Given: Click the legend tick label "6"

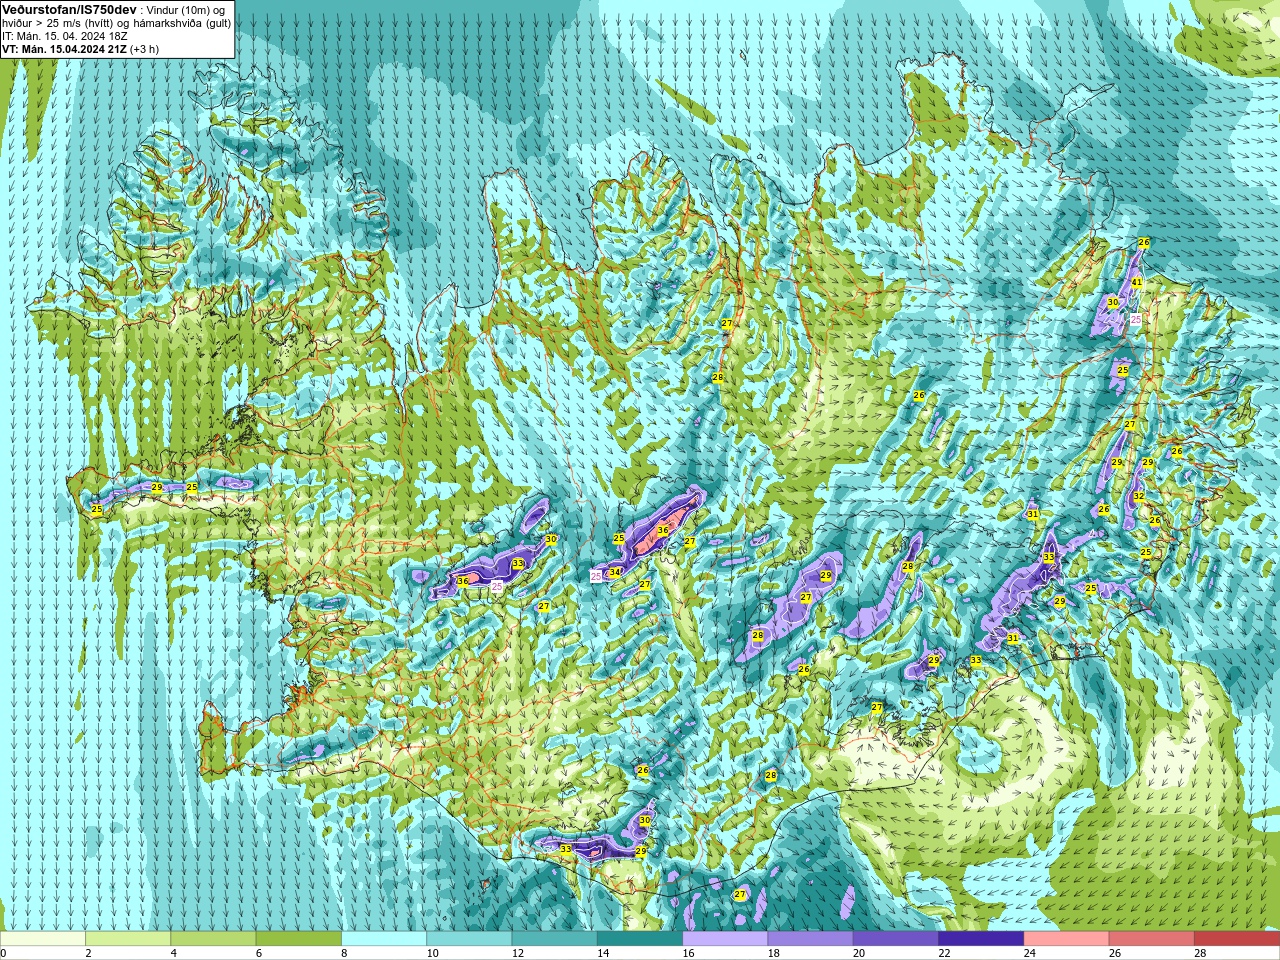Looking at the screenshot, I should point(258,953).
